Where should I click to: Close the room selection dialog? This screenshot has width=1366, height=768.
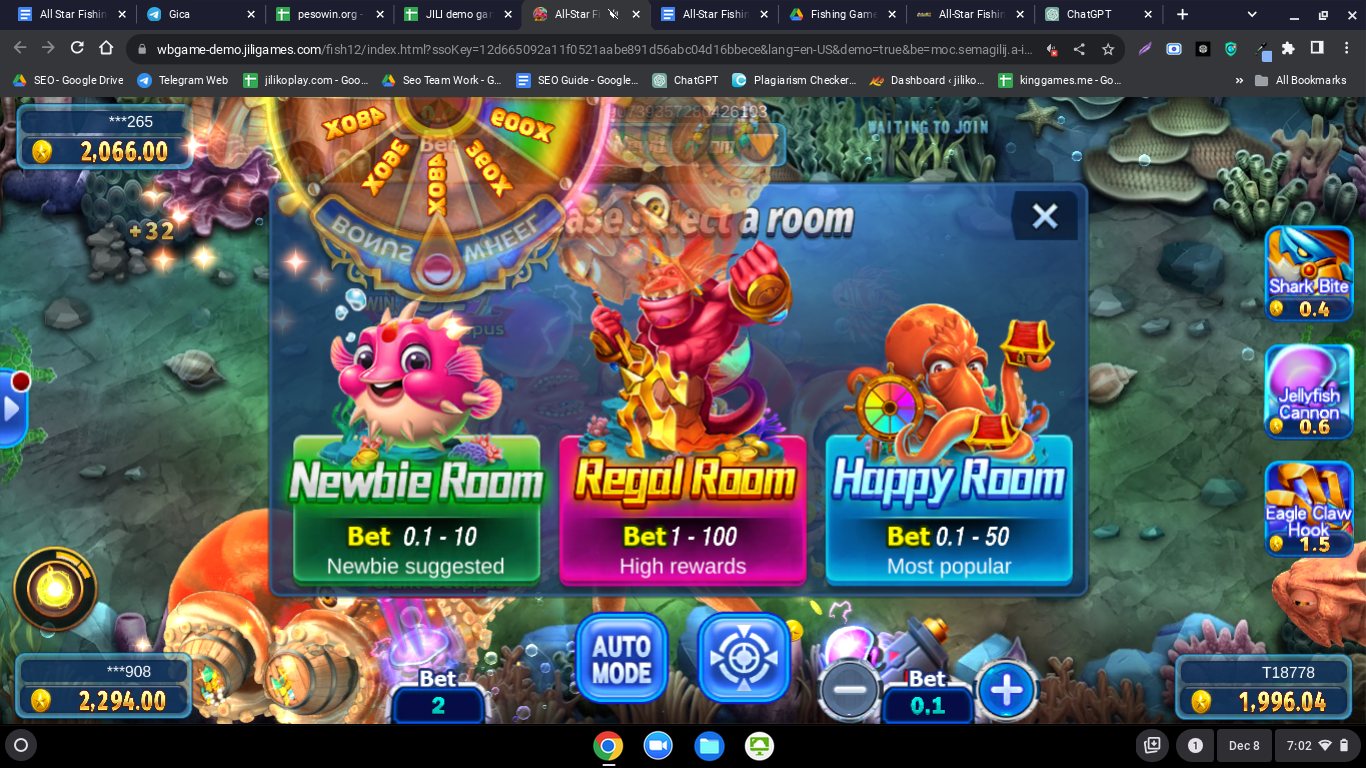point(1044,215)
